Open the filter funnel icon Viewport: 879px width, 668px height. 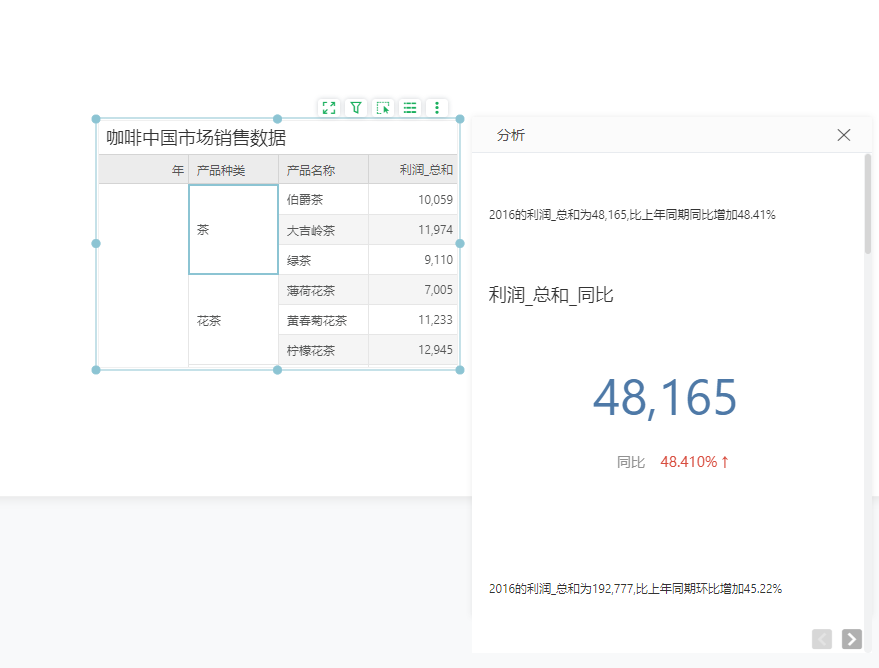[356, 108]
